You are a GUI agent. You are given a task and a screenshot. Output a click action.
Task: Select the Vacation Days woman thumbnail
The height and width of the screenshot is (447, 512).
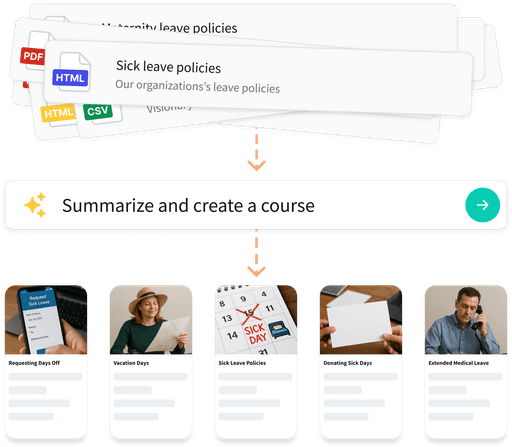coord(151,319)
